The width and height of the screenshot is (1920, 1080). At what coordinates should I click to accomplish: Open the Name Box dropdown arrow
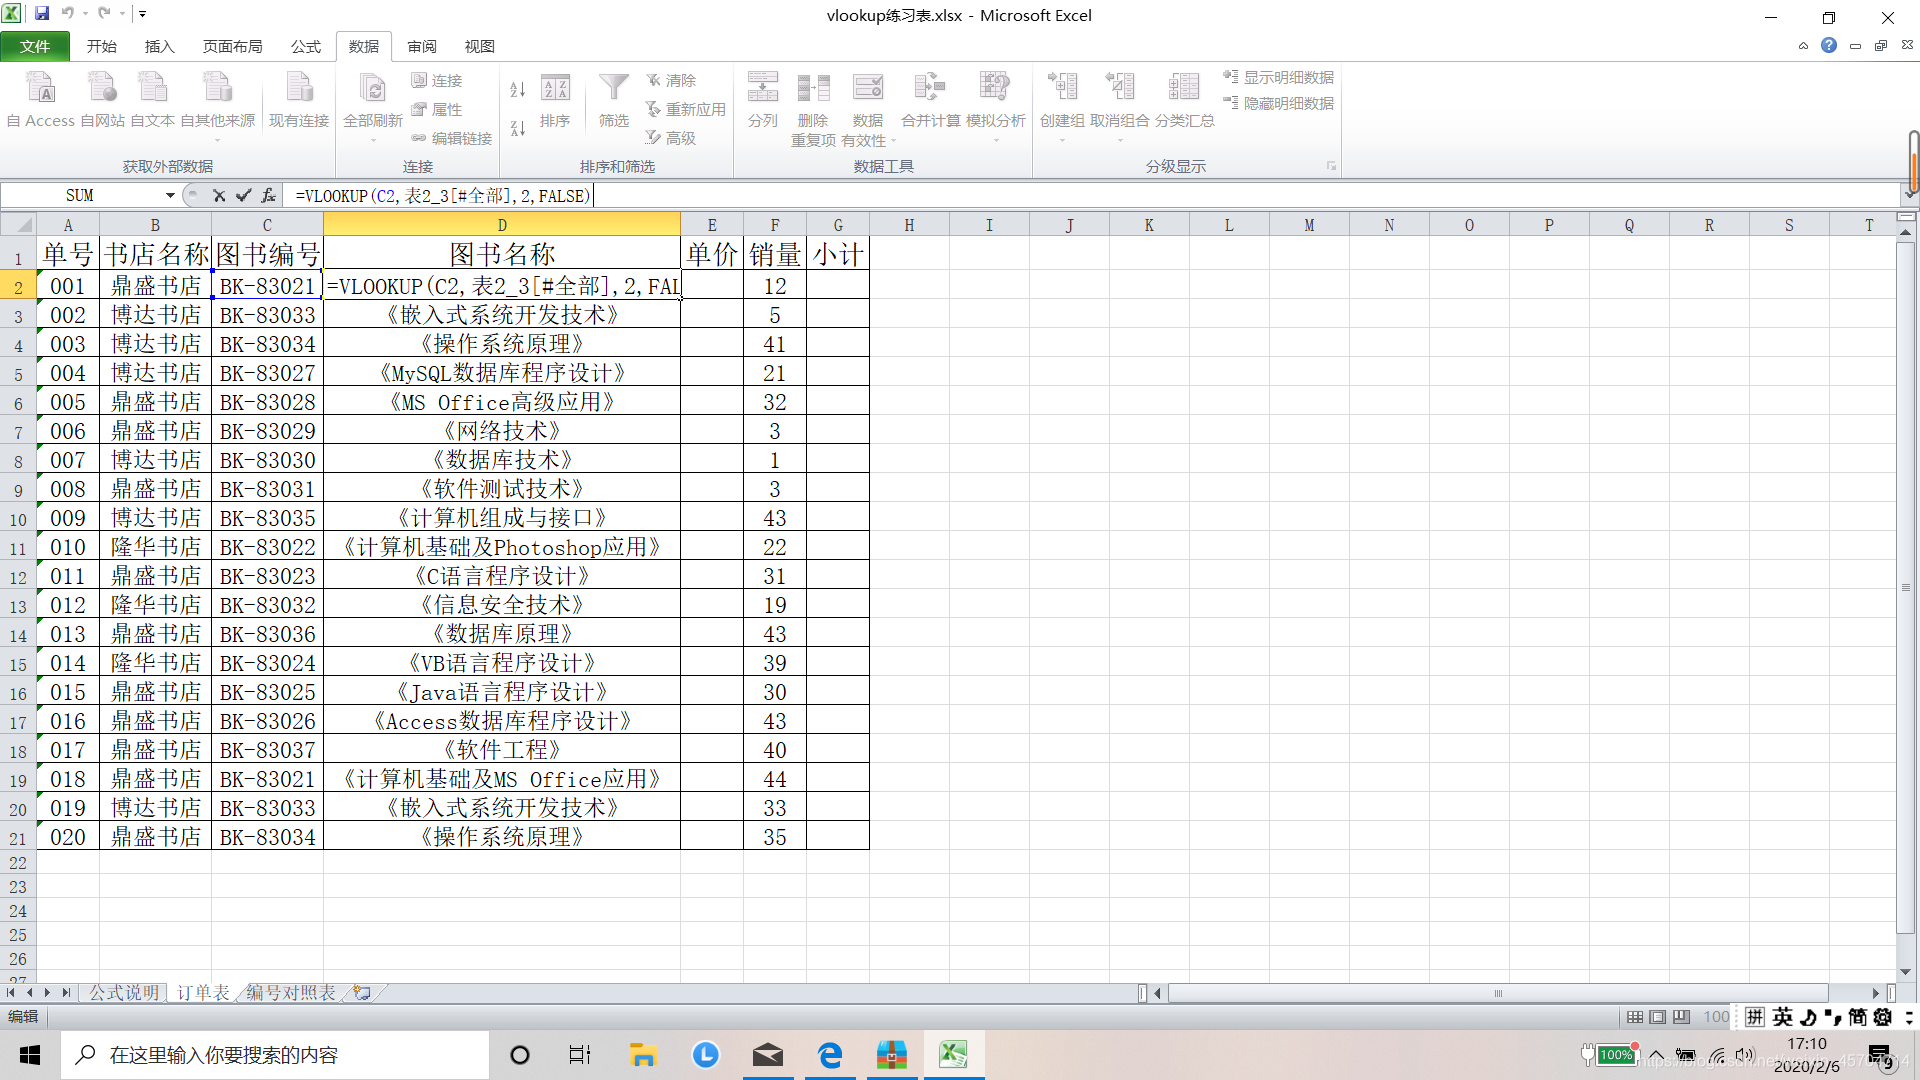pyautogui.click(x=170, y=196)
